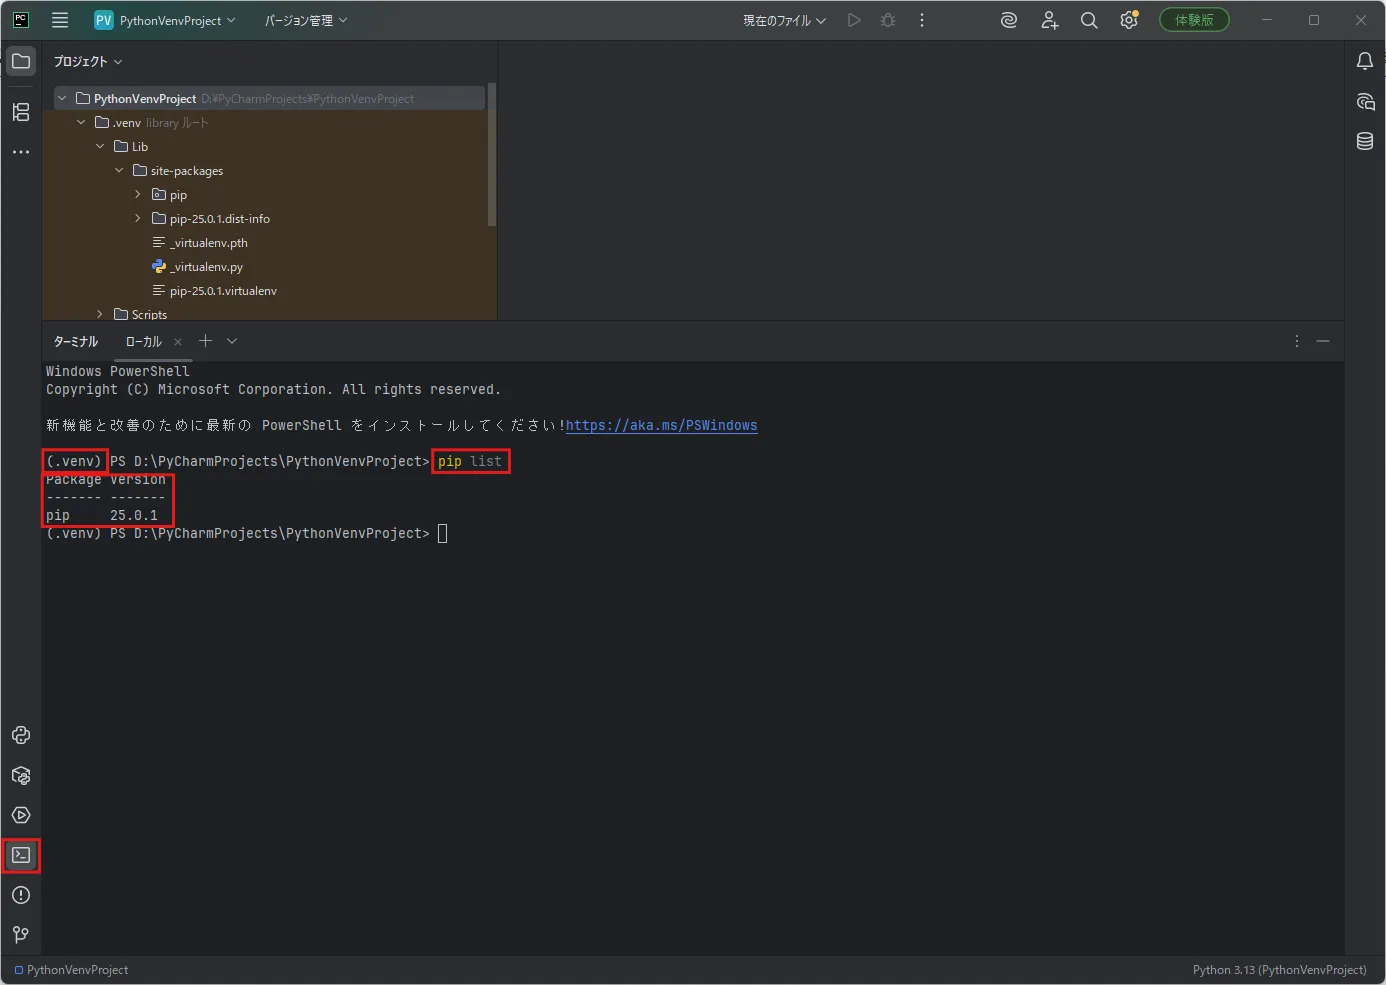Click 'Windows PowerShell' terminal line

(x=118, y=371)
